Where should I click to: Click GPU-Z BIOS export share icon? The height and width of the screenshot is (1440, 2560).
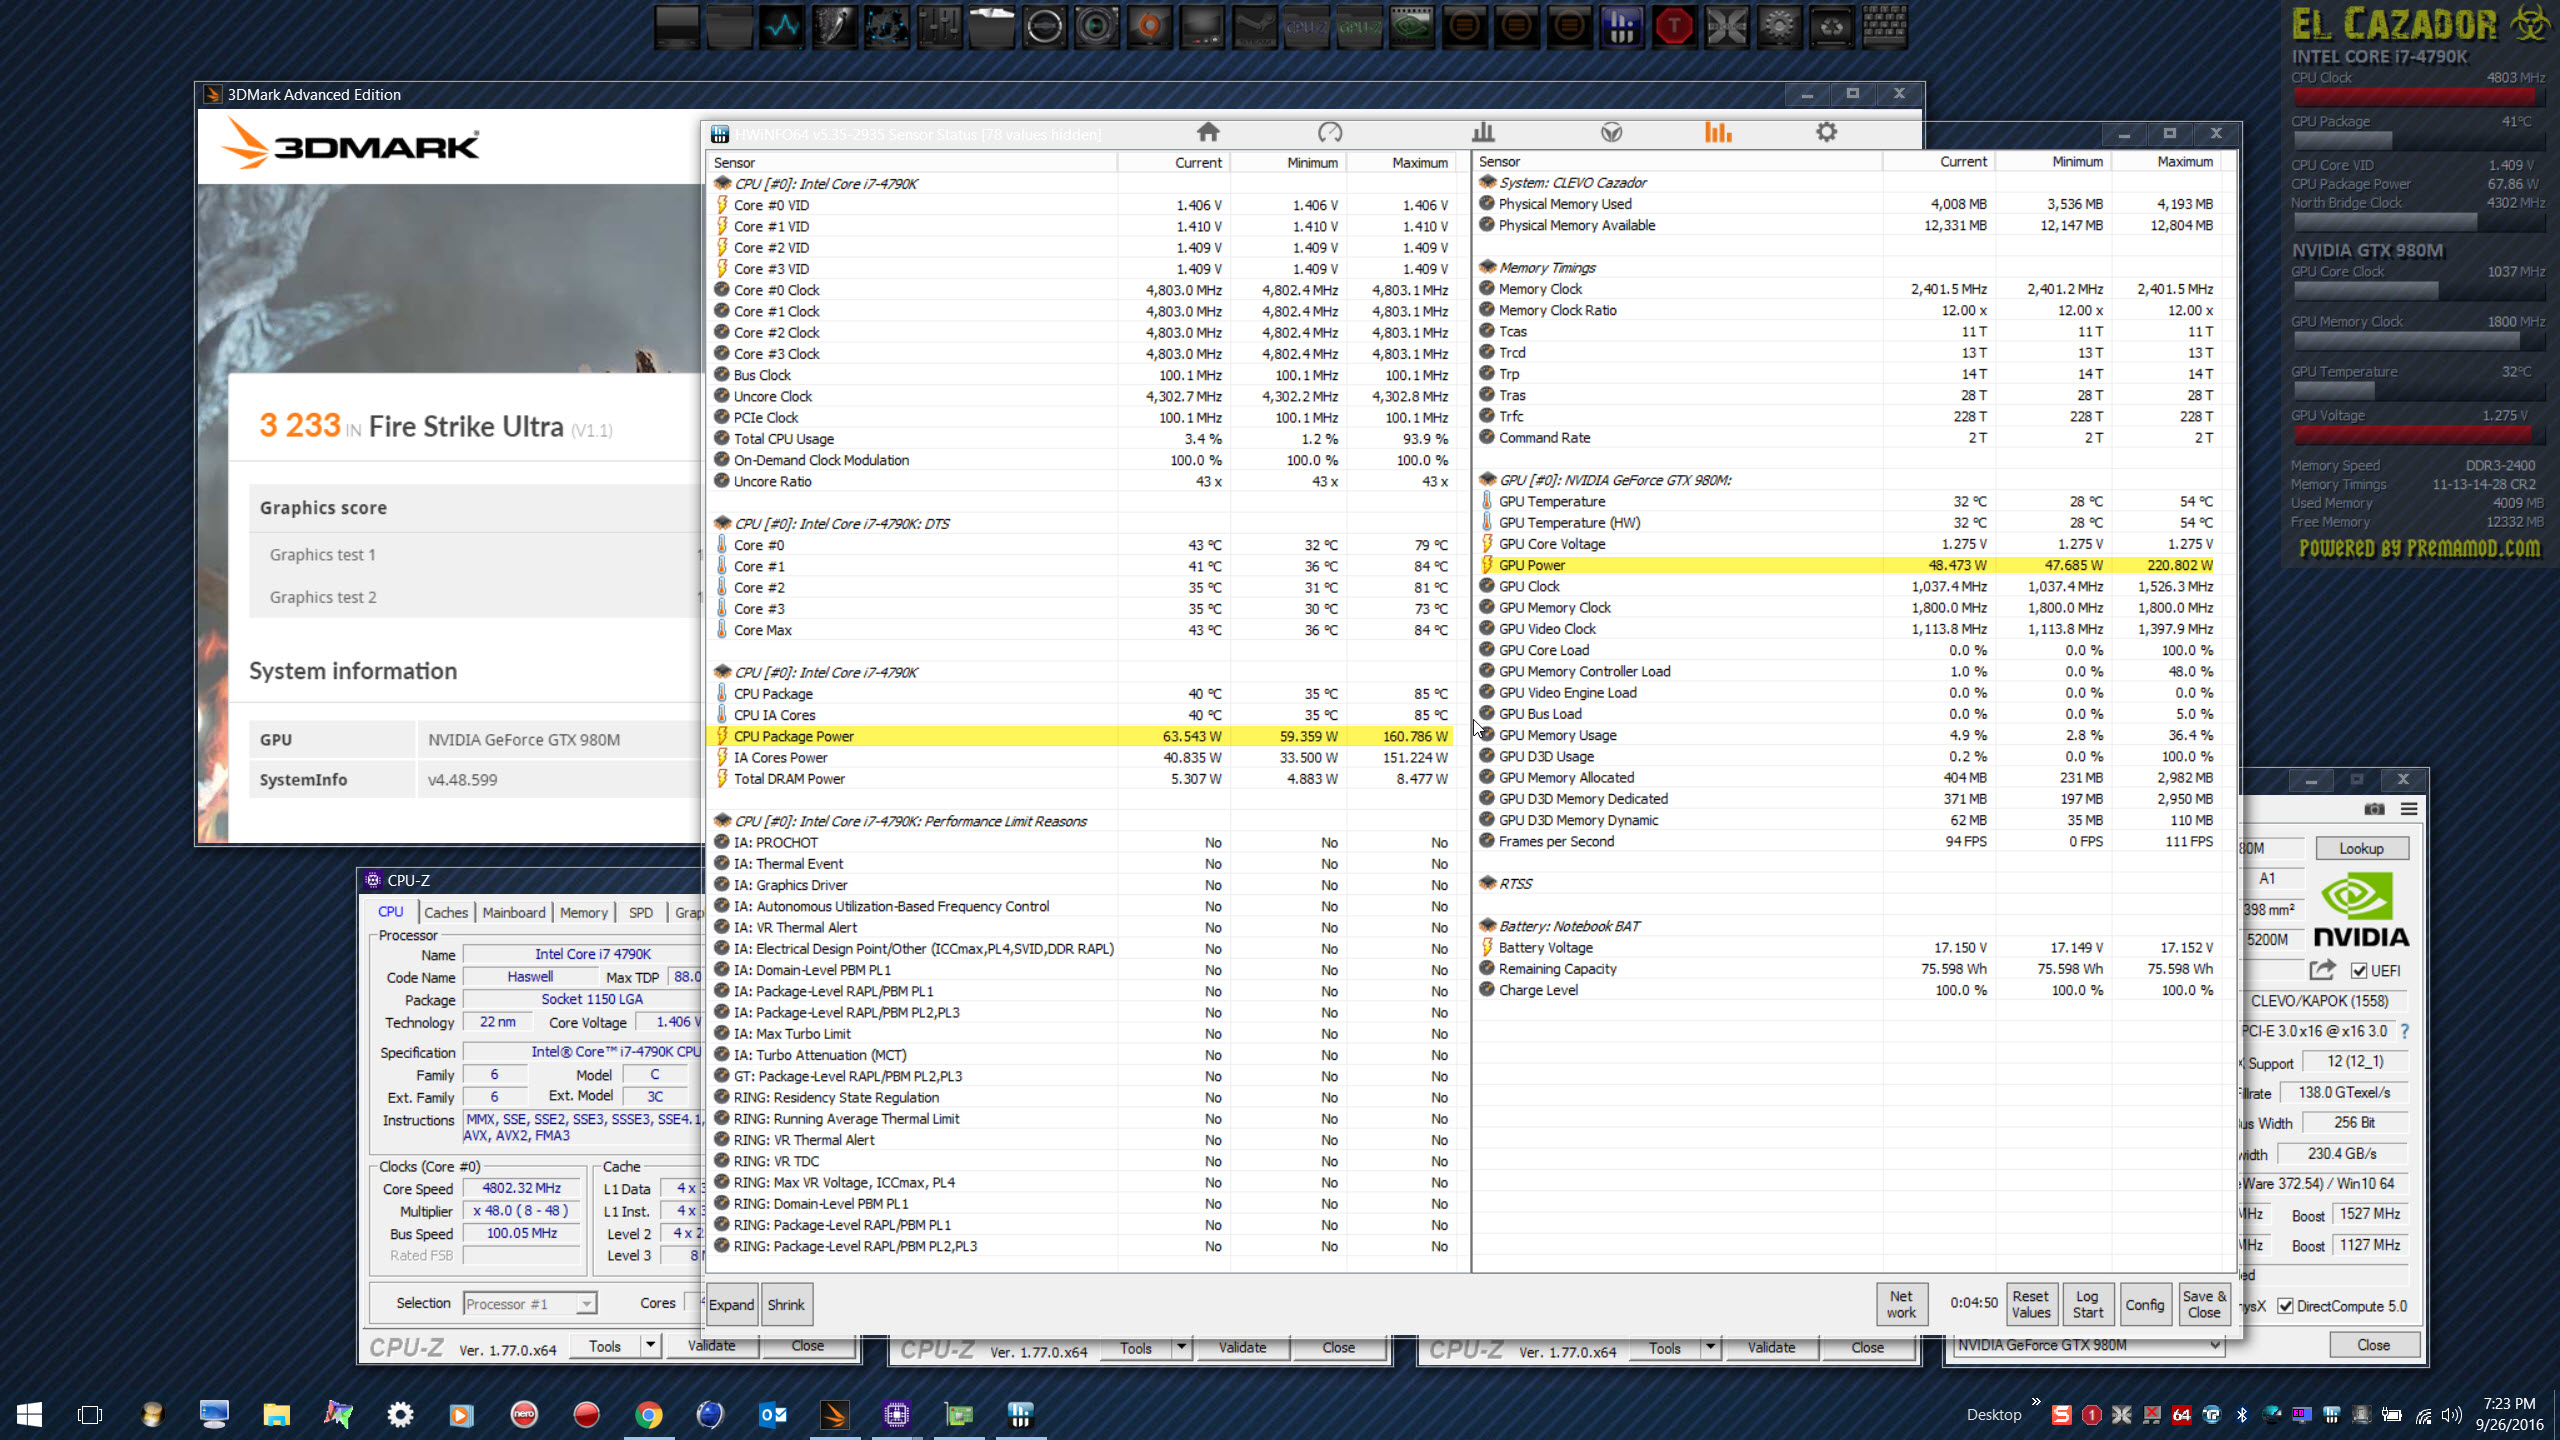click(2322, 970)
